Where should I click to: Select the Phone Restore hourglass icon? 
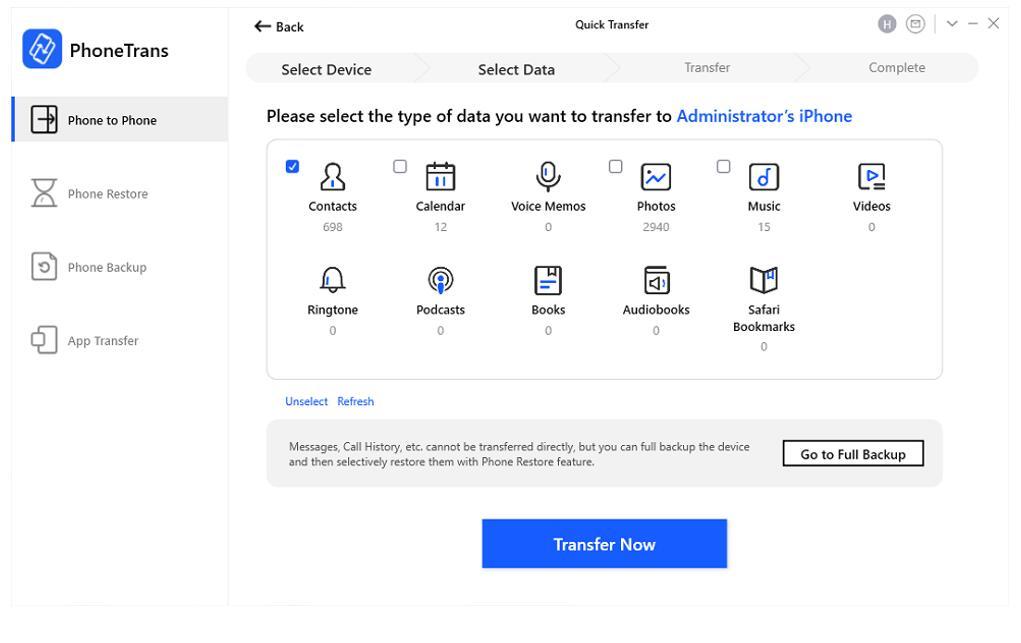pos(44,193)
